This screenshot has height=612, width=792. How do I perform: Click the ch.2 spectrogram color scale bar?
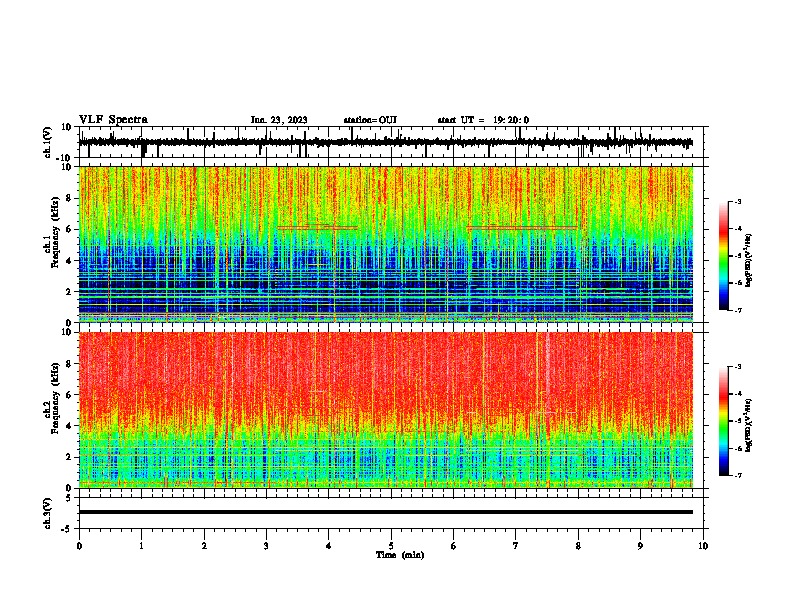click(723, 421)
